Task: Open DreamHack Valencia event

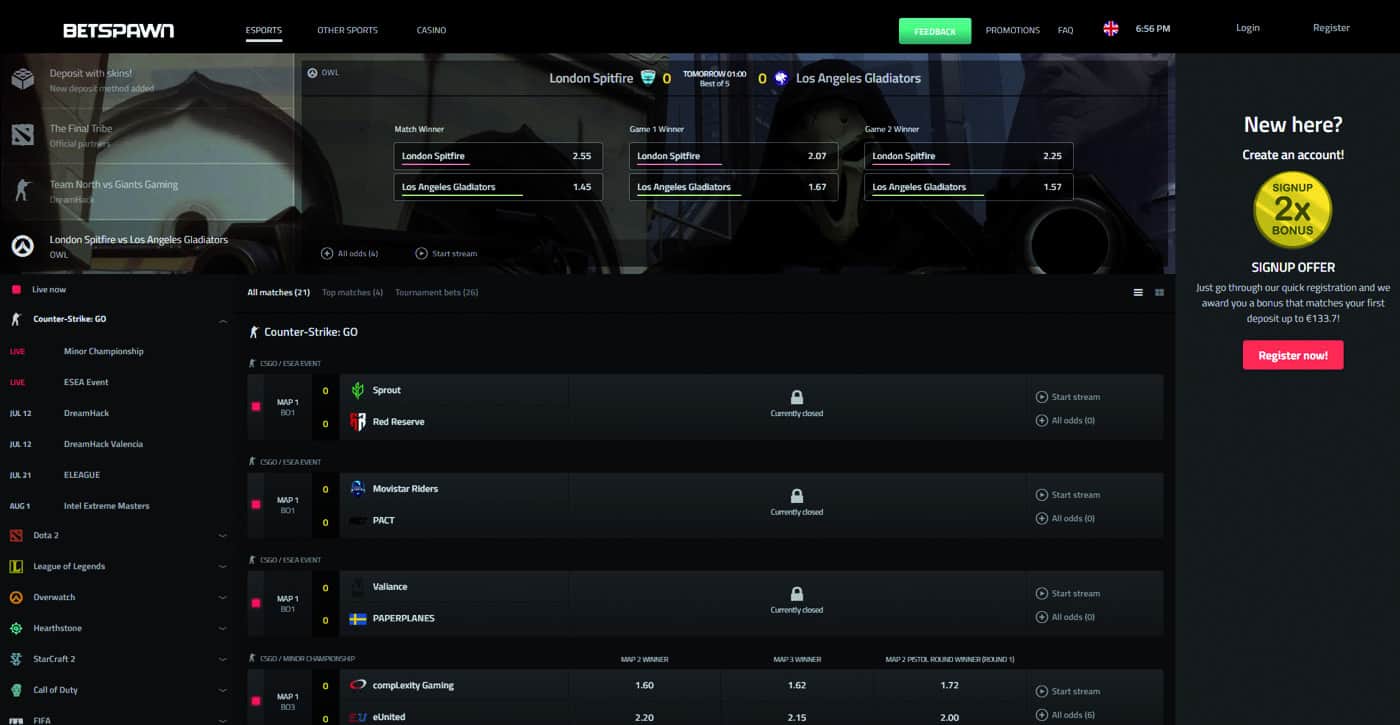Action: [103, 445]
